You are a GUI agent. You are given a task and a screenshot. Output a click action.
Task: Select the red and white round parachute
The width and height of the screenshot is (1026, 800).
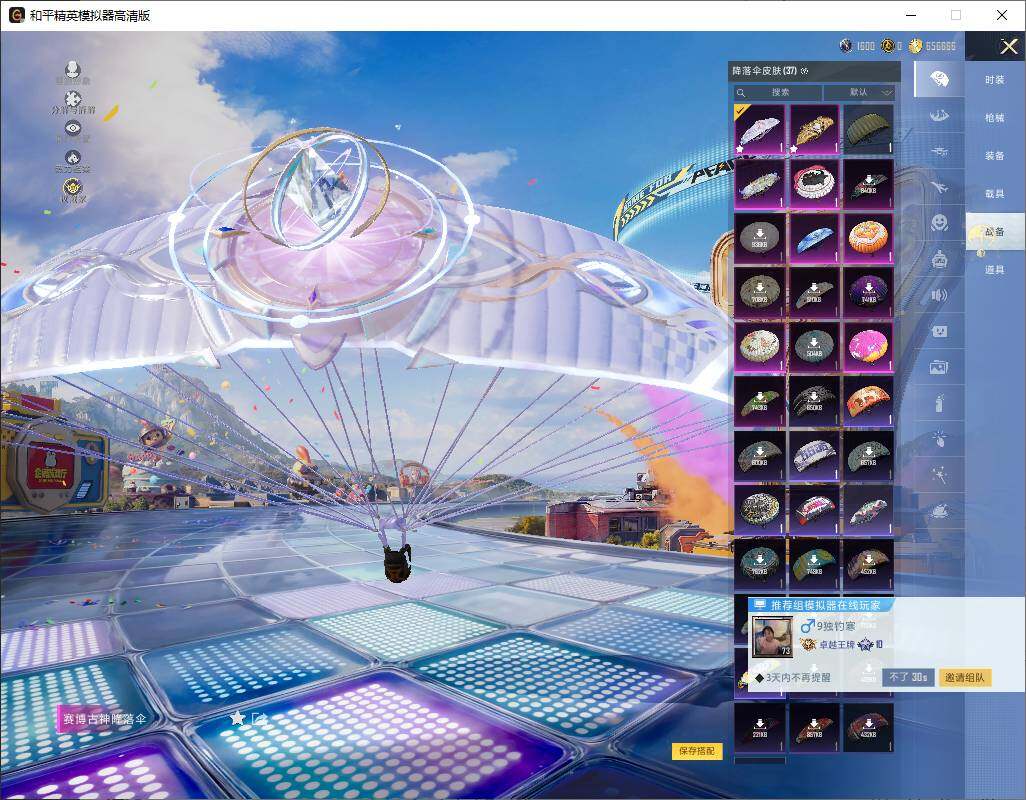click(x=813, y=184)
